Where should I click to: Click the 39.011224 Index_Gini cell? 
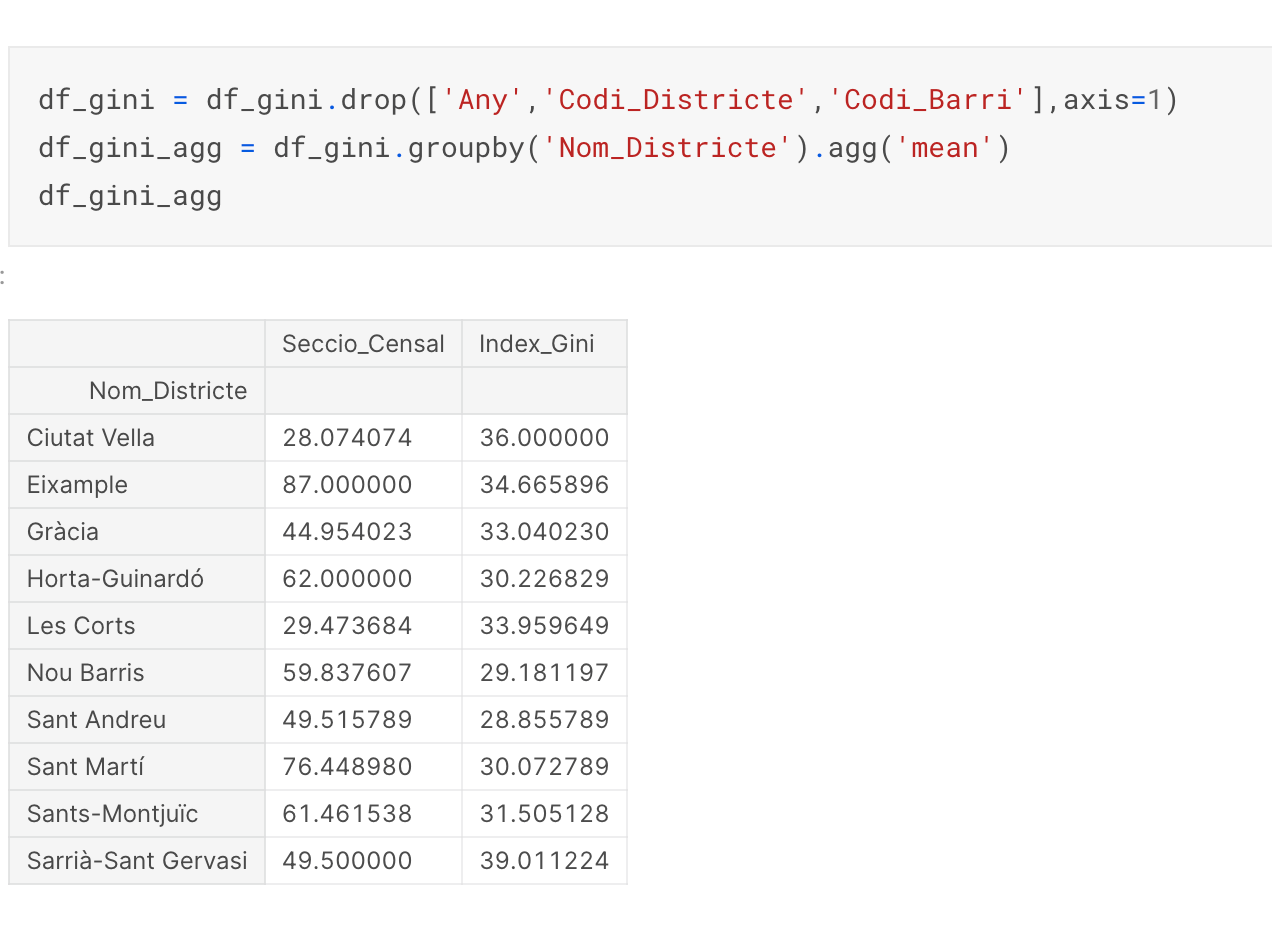point(544,861)
